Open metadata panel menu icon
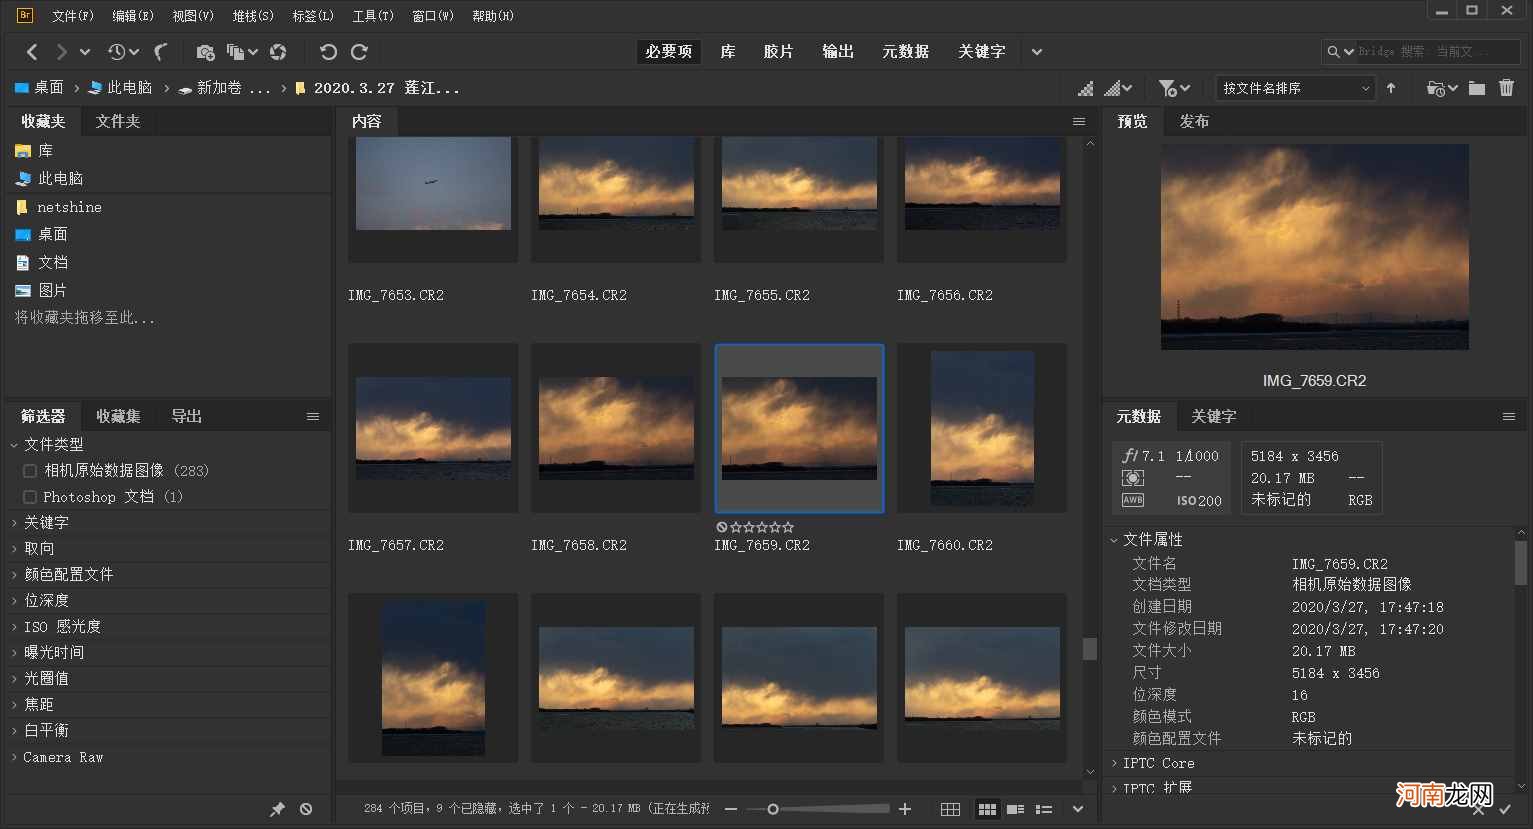 click(x=1509, y=416)
